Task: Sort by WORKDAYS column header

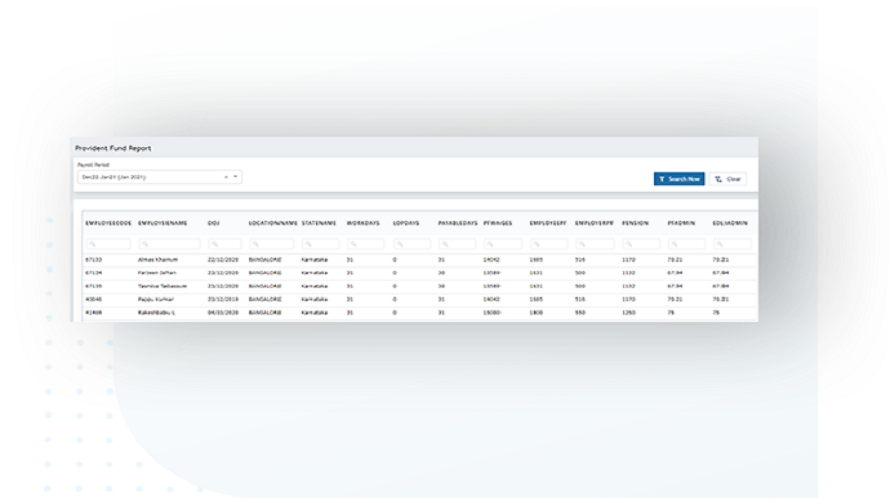Action: pyautogui.click(x=362, y=223)
